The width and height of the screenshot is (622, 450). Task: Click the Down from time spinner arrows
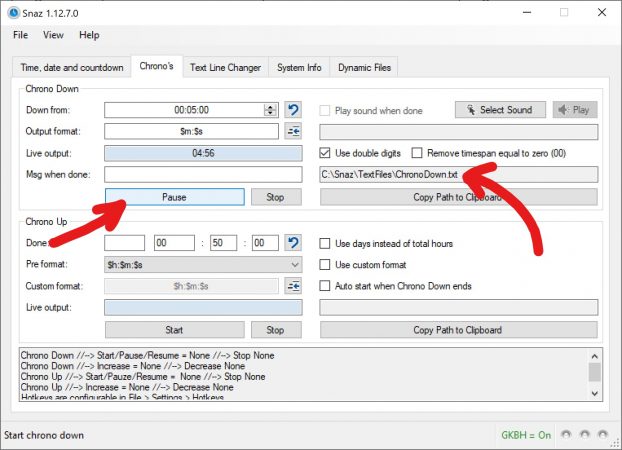click(x=271, y=110)
